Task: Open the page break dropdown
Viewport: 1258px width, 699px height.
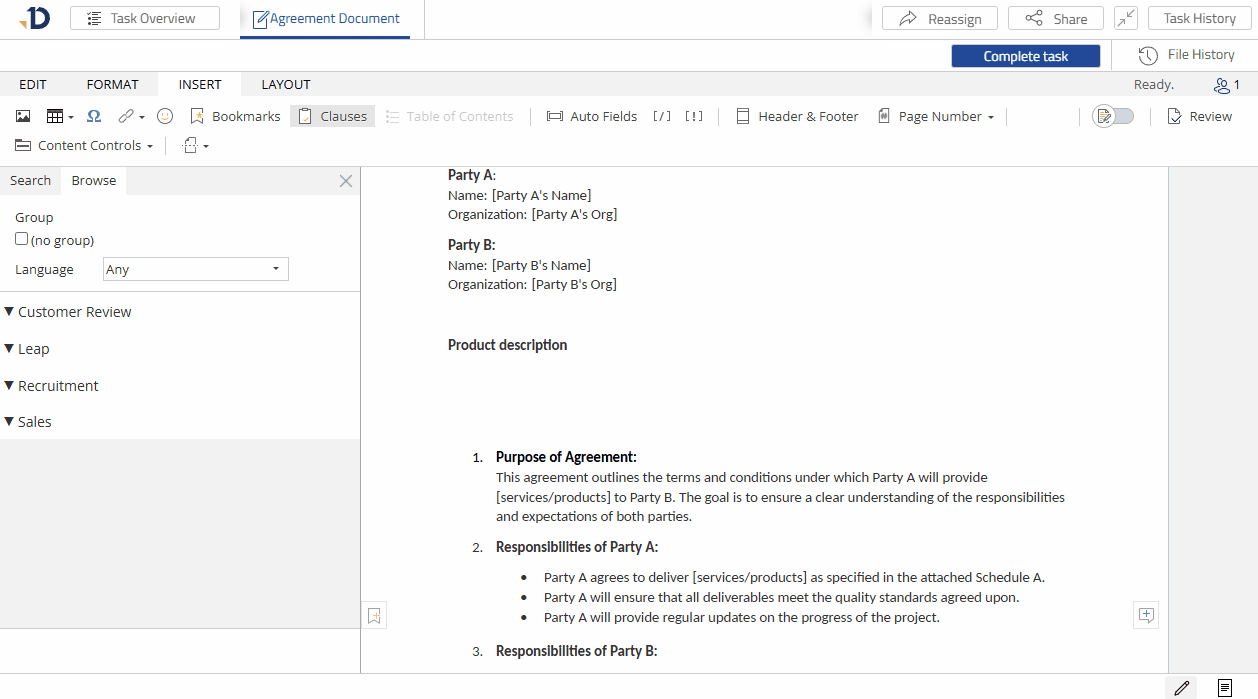Action: click(196, 145)
